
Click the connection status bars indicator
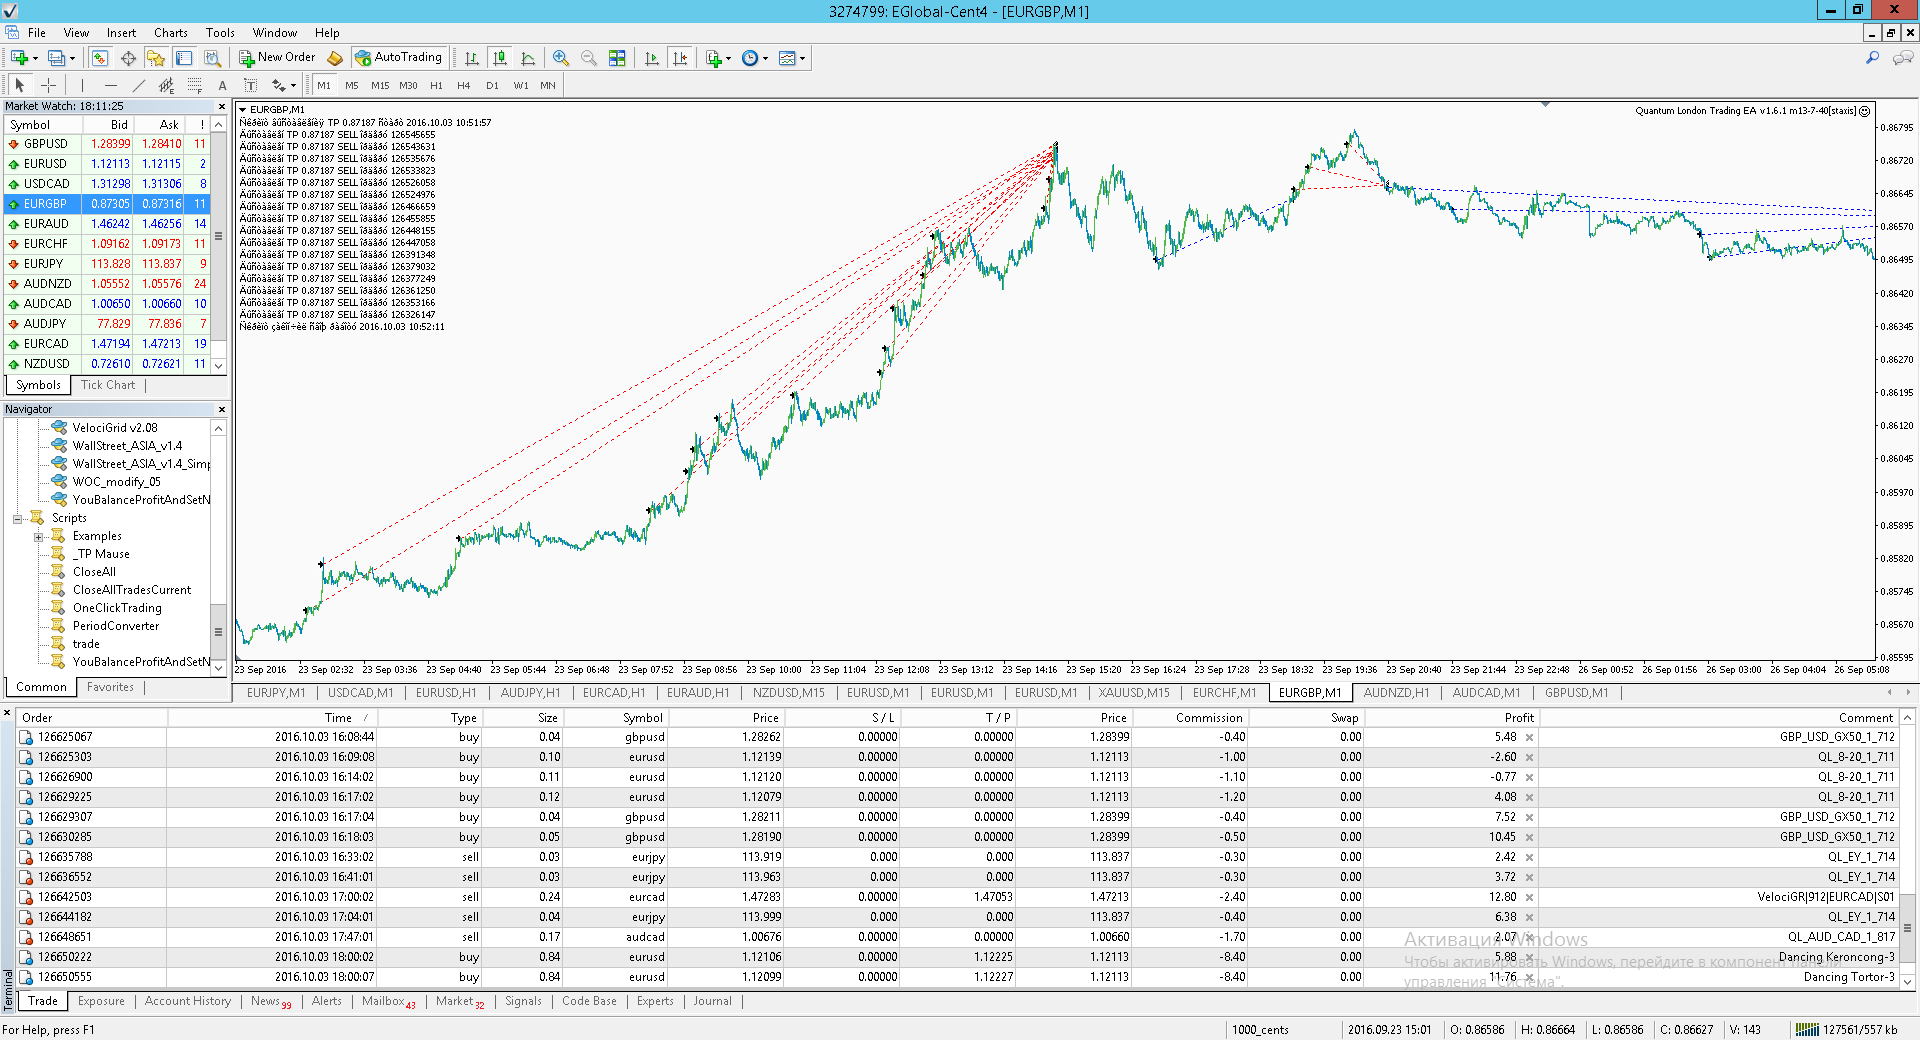click(x=1806, y=1030)
